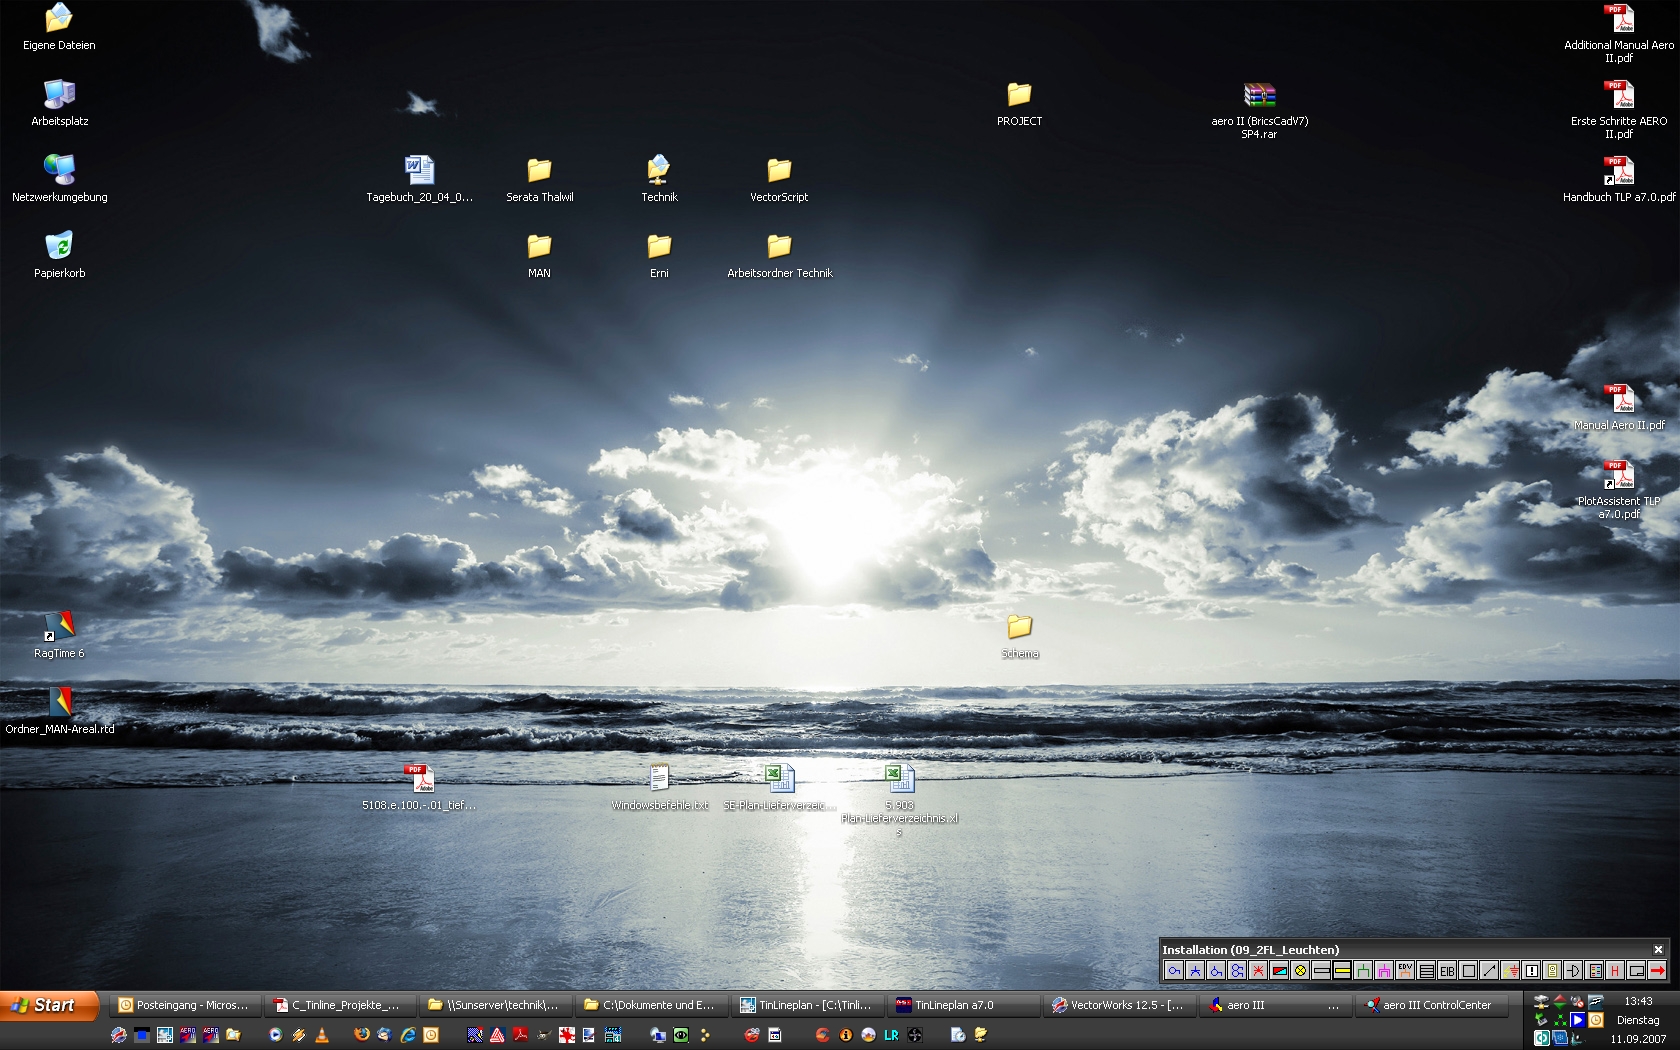Open Firefox from the quick launch bar
This screenshot has height=1050, width=1680.
[x=361, y=1035]
